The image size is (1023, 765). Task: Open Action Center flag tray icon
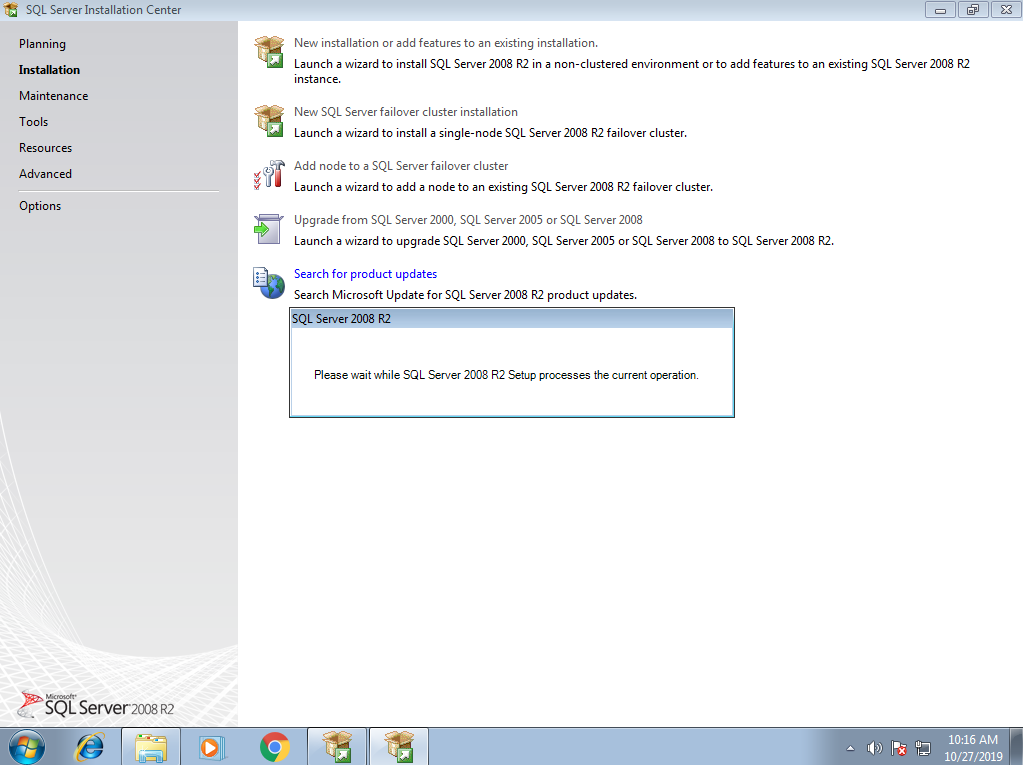point(898,748)
